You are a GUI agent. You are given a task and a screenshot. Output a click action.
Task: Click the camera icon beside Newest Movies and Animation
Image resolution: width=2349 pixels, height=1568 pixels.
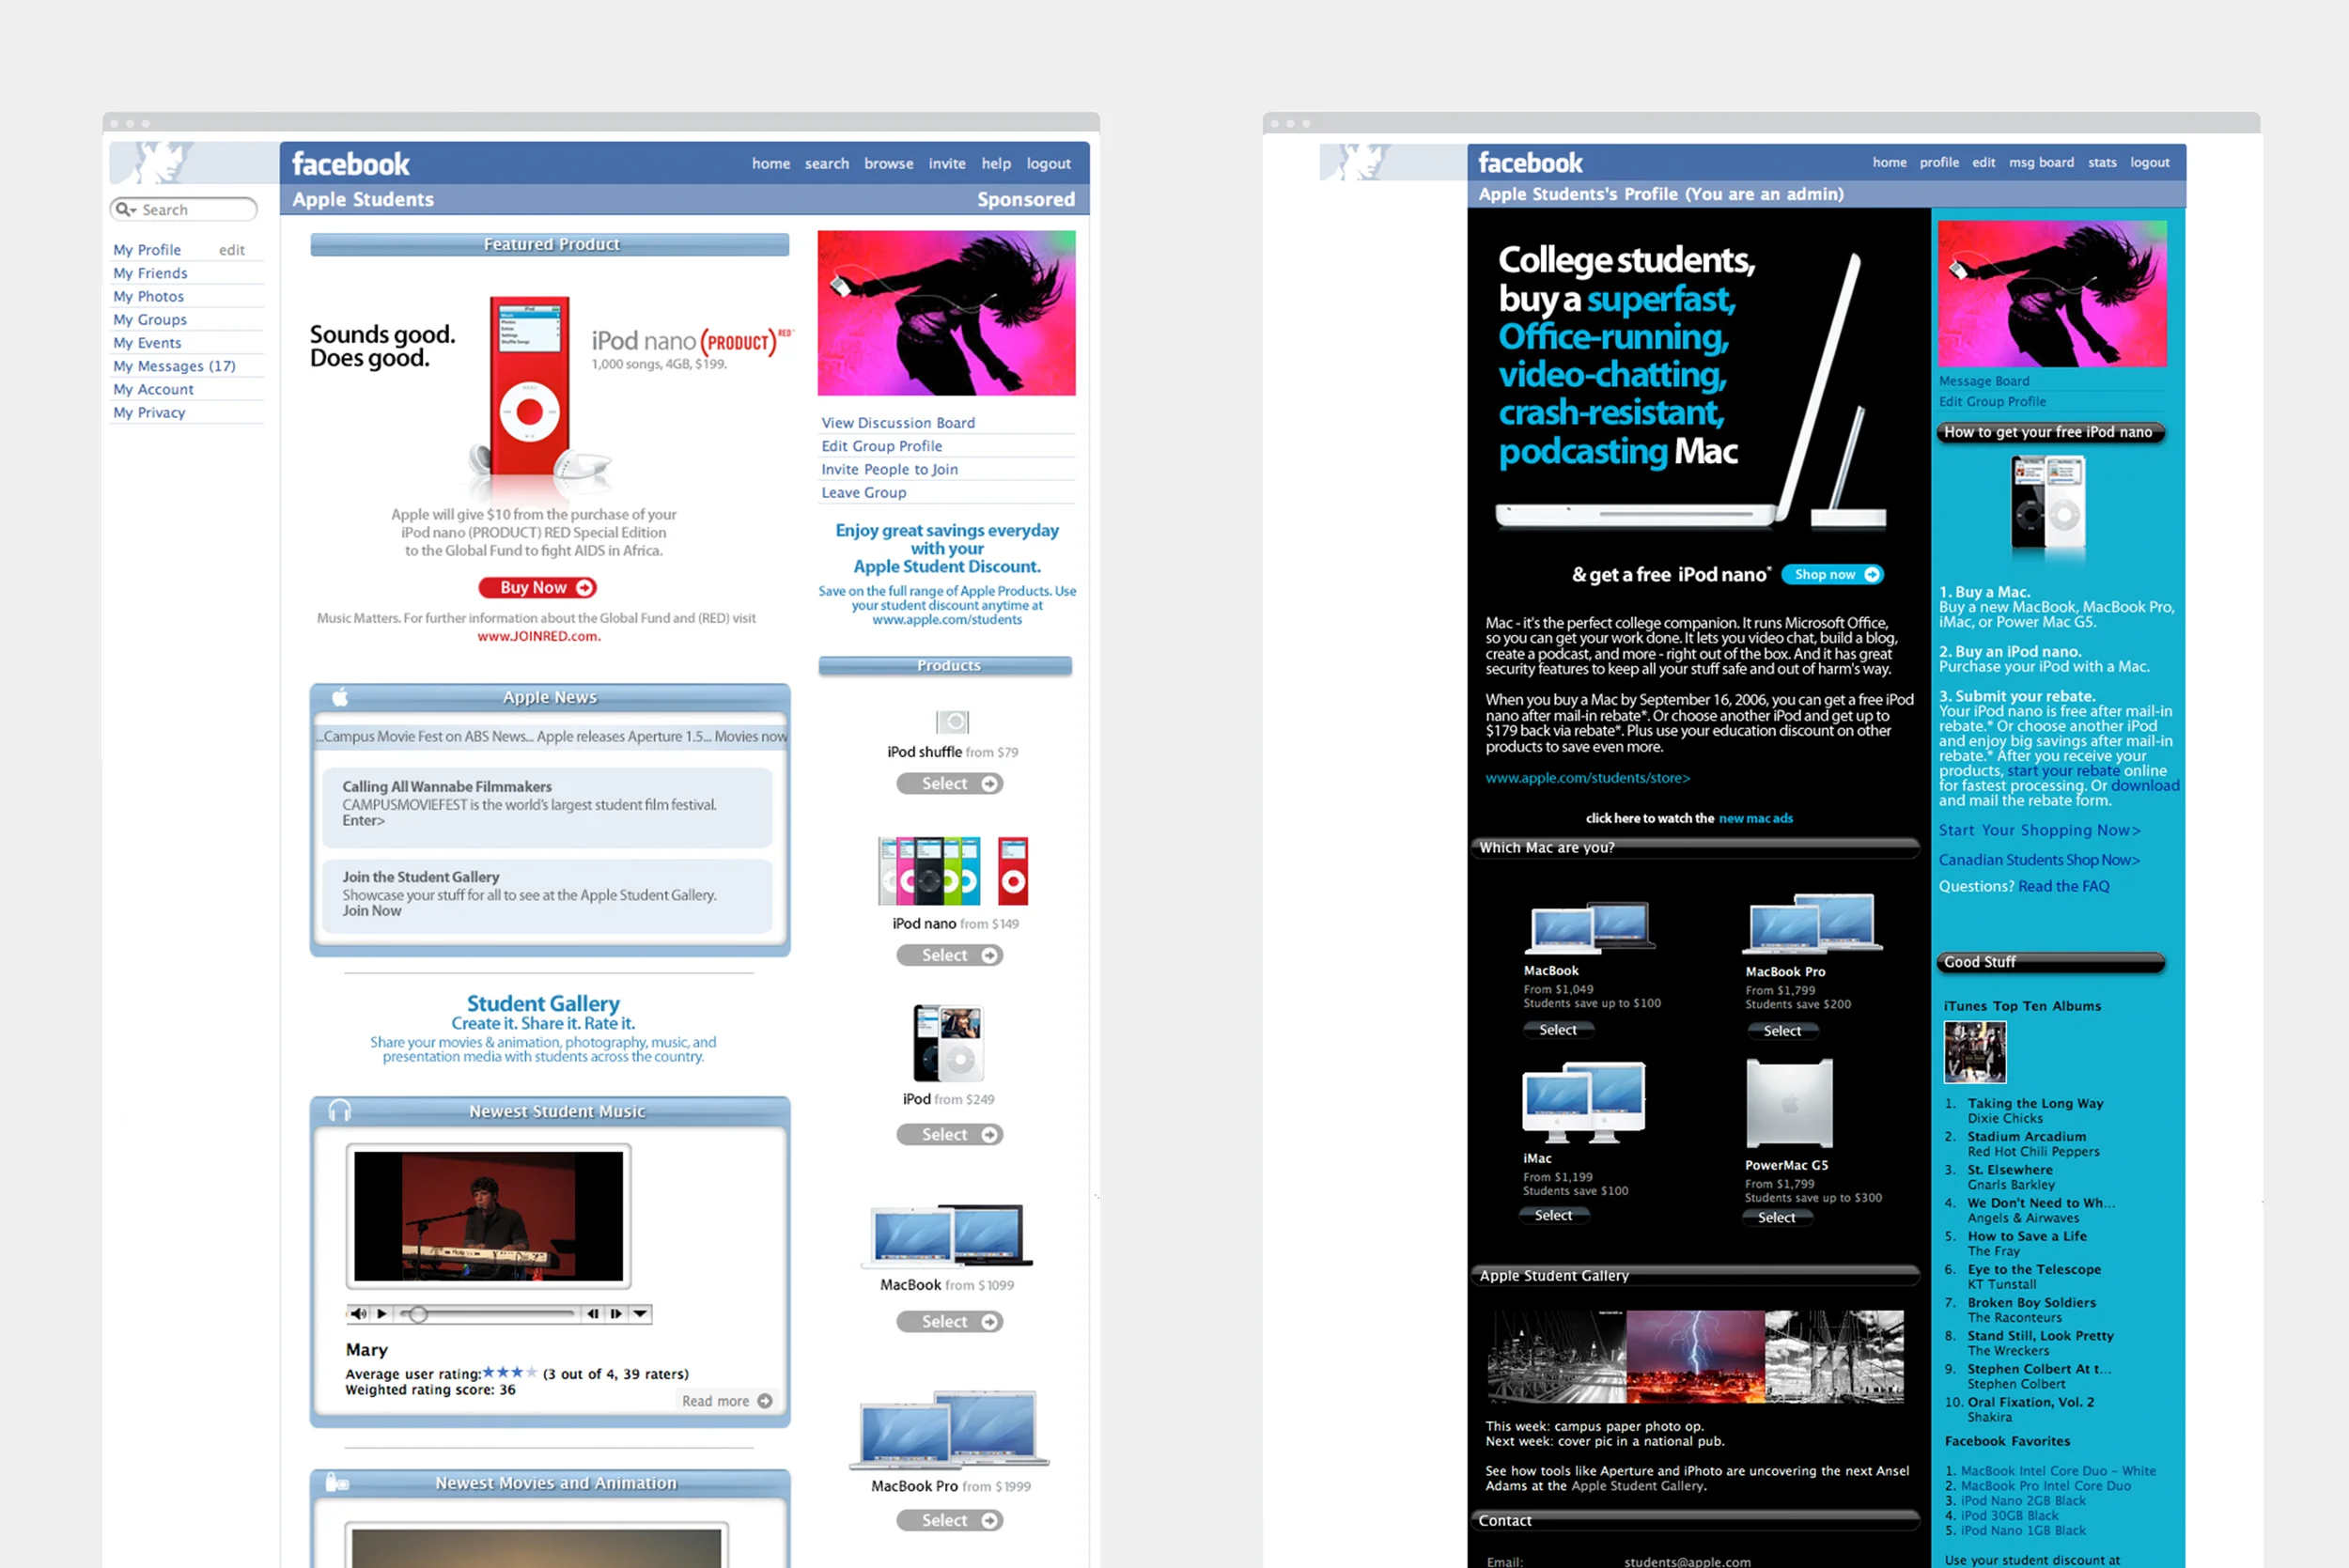[338, 1483]
